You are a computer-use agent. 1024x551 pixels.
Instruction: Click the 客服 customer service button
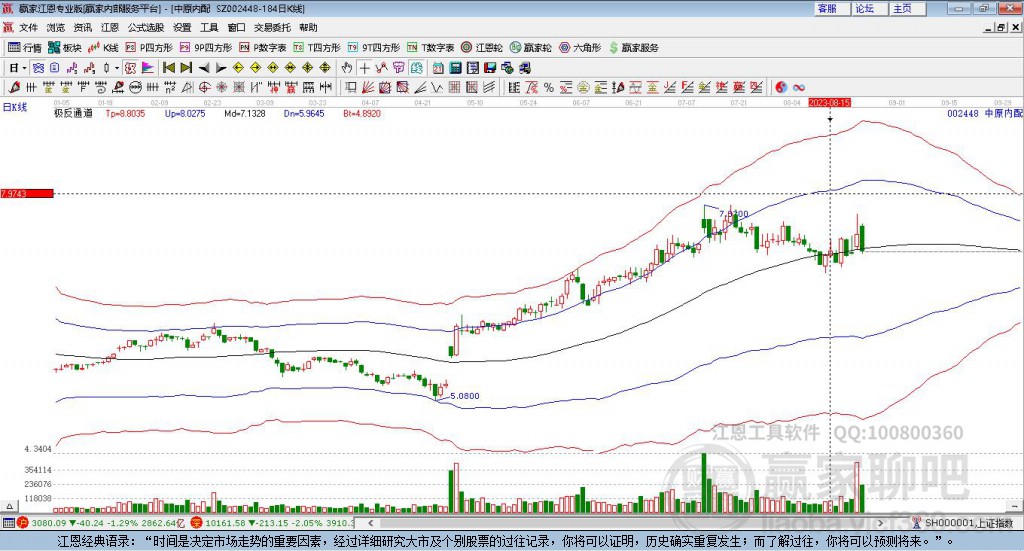831,8
